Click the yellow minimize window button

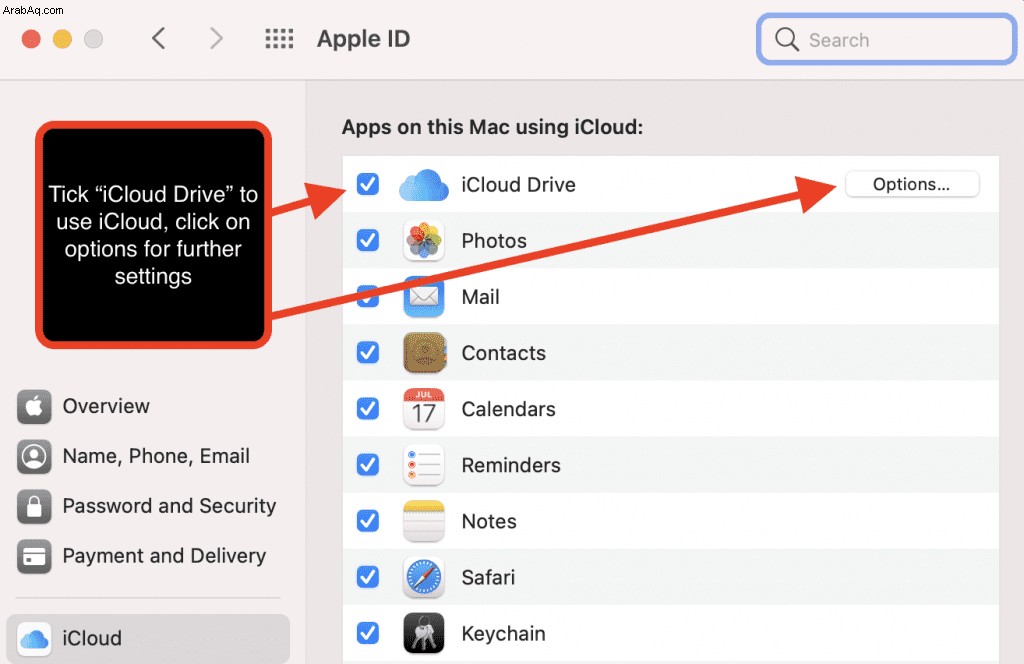coord(62,39)
